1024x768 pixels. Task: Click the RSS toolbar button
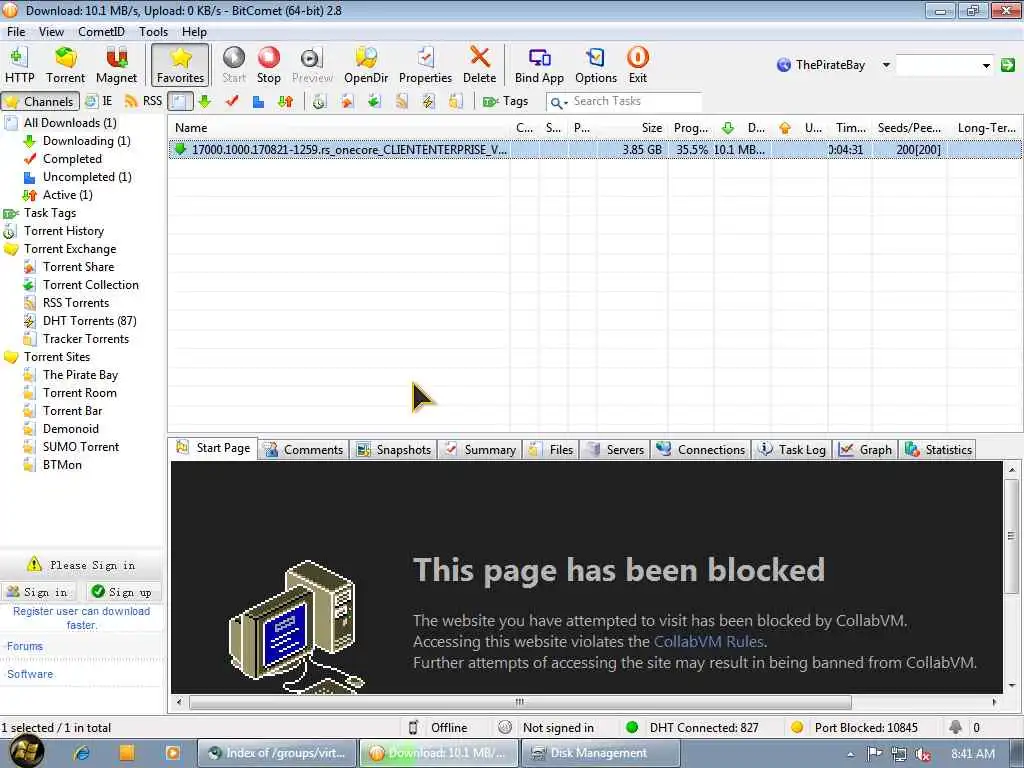(x=144, y=101)
